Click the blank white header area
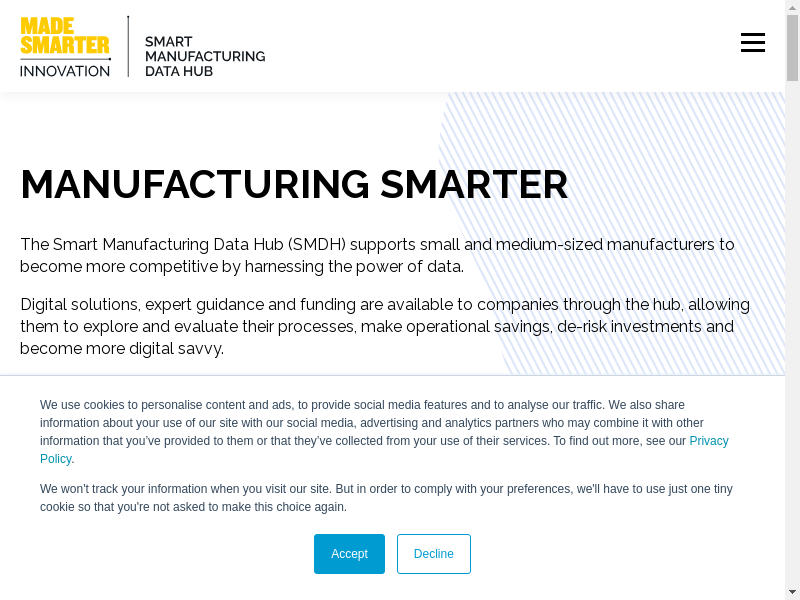This screenshot has width=800, height=600. click(x=500, y=45)
